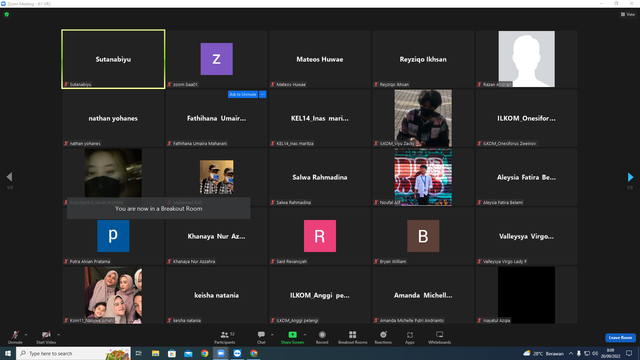Select Khanaya Nur Azzahra tile
The width and height of the screenshot is (640, 360).
click(x=217, y=236)
